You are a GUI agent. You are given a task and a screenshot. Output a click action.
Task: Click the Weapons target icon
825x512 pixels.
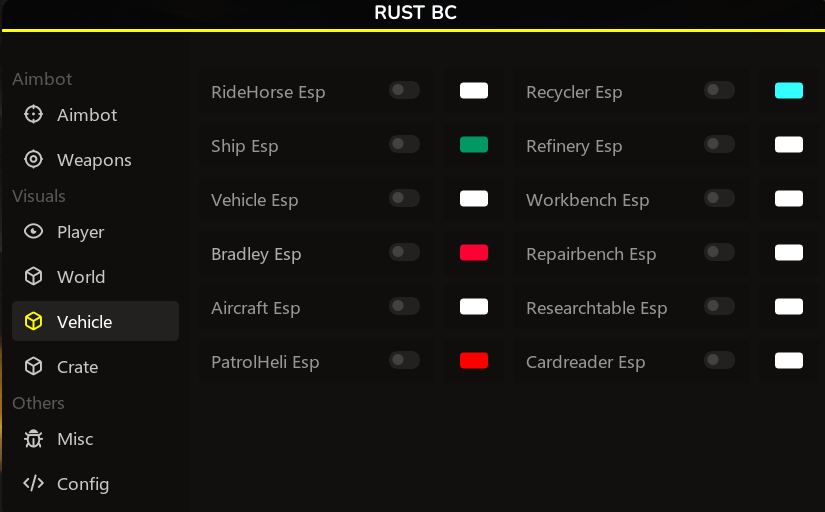point(34,160)
